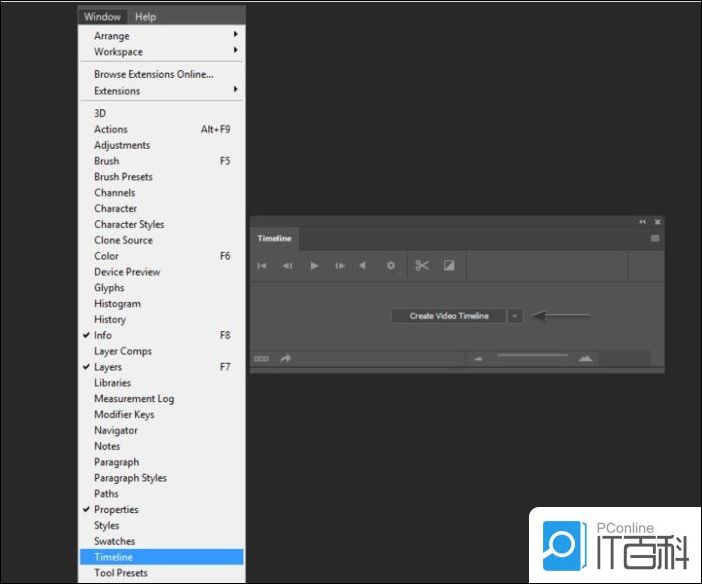Step back to the previous frame
Screen dimensions: 702x584
287,266
